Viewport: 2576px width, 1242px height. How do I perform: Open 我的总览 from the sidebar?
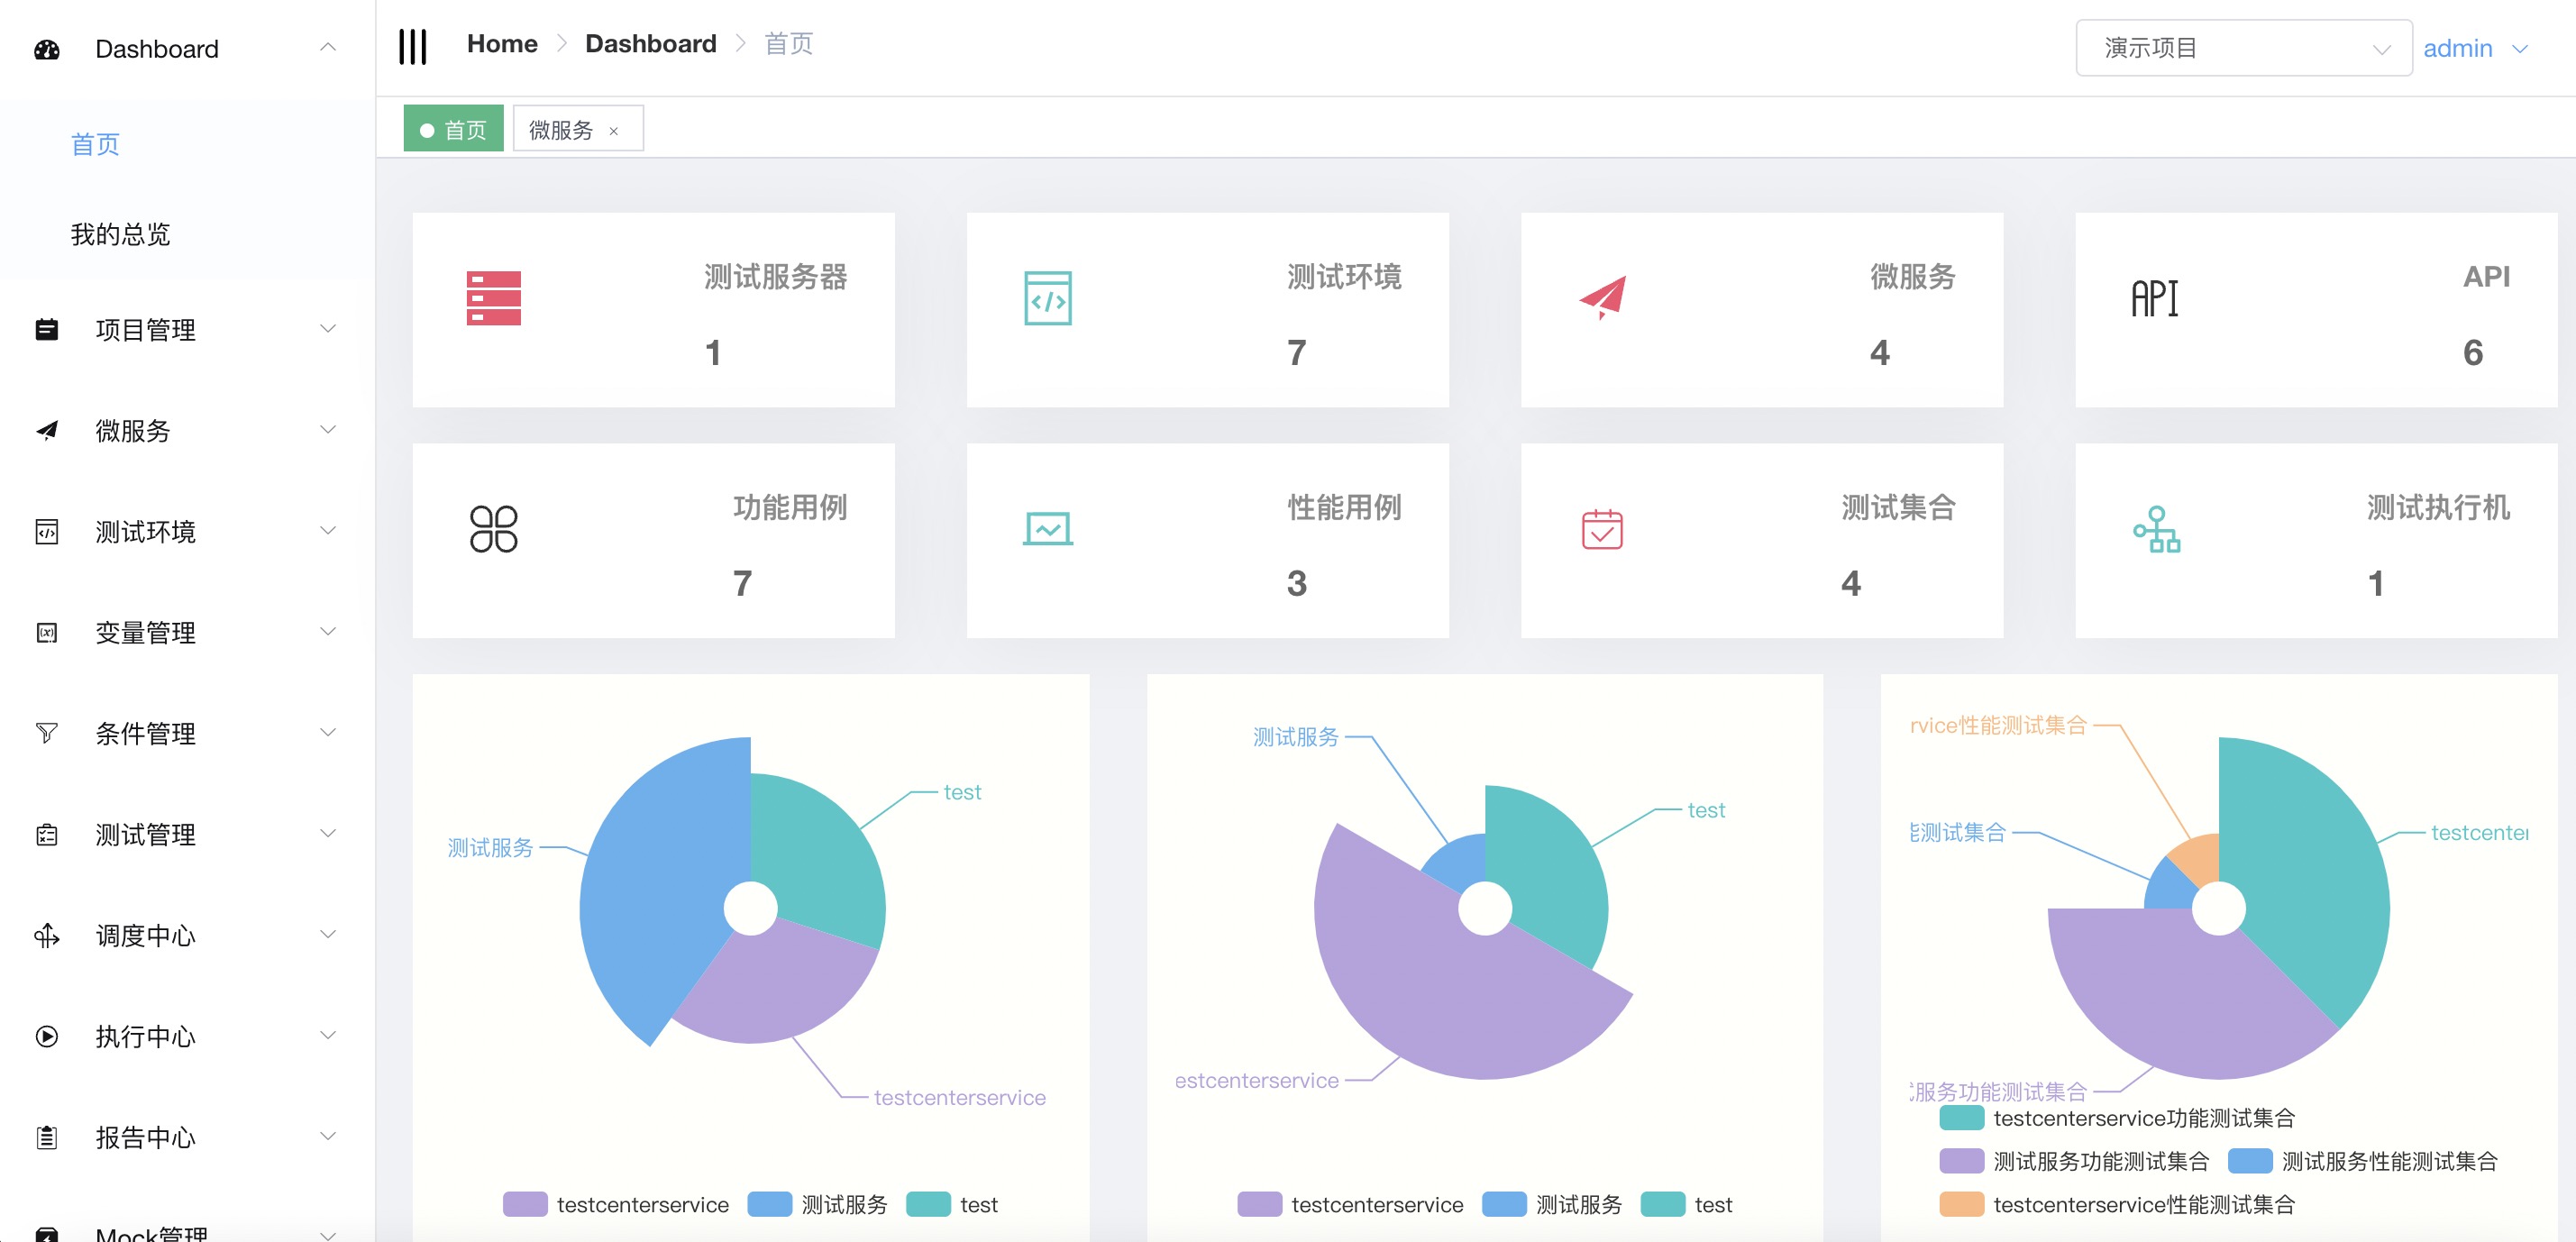pos(120,234)
